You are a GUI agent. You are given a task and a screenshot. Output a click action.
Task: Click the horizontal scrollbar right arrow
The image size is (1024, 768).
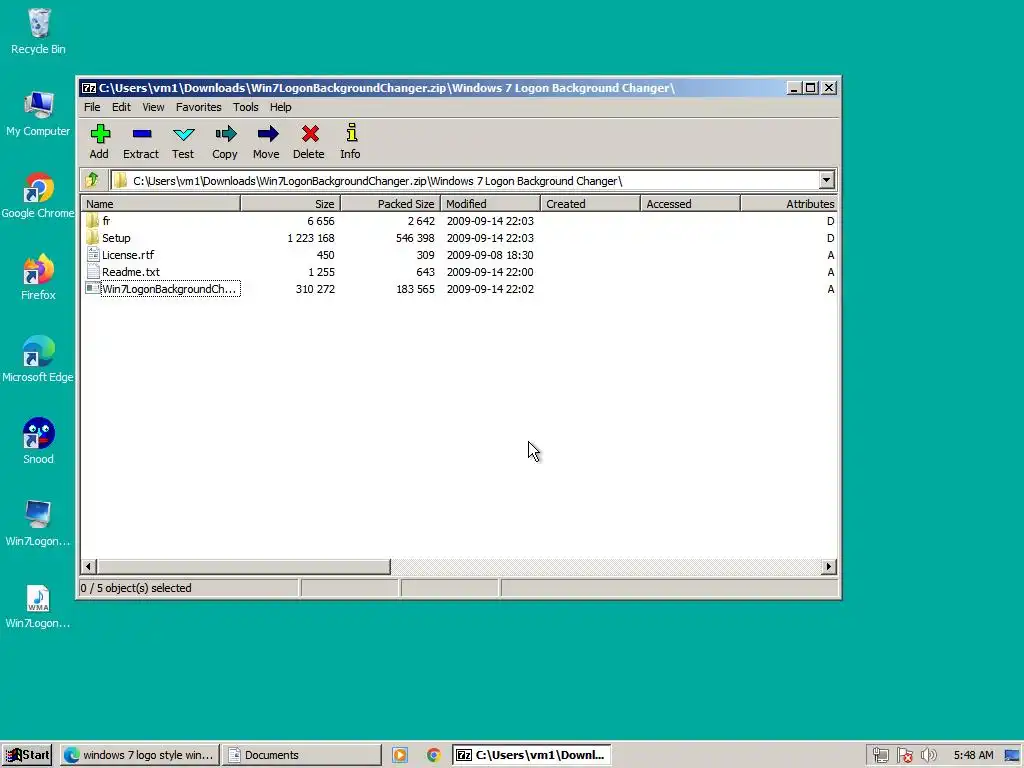click(829, 566)
